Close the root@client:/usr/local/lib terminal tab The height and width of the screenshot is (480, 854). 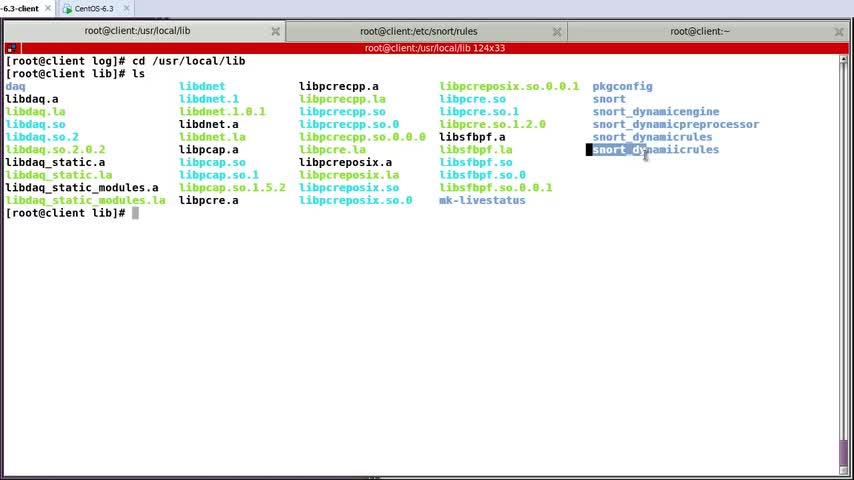click(x=276, y=32)
